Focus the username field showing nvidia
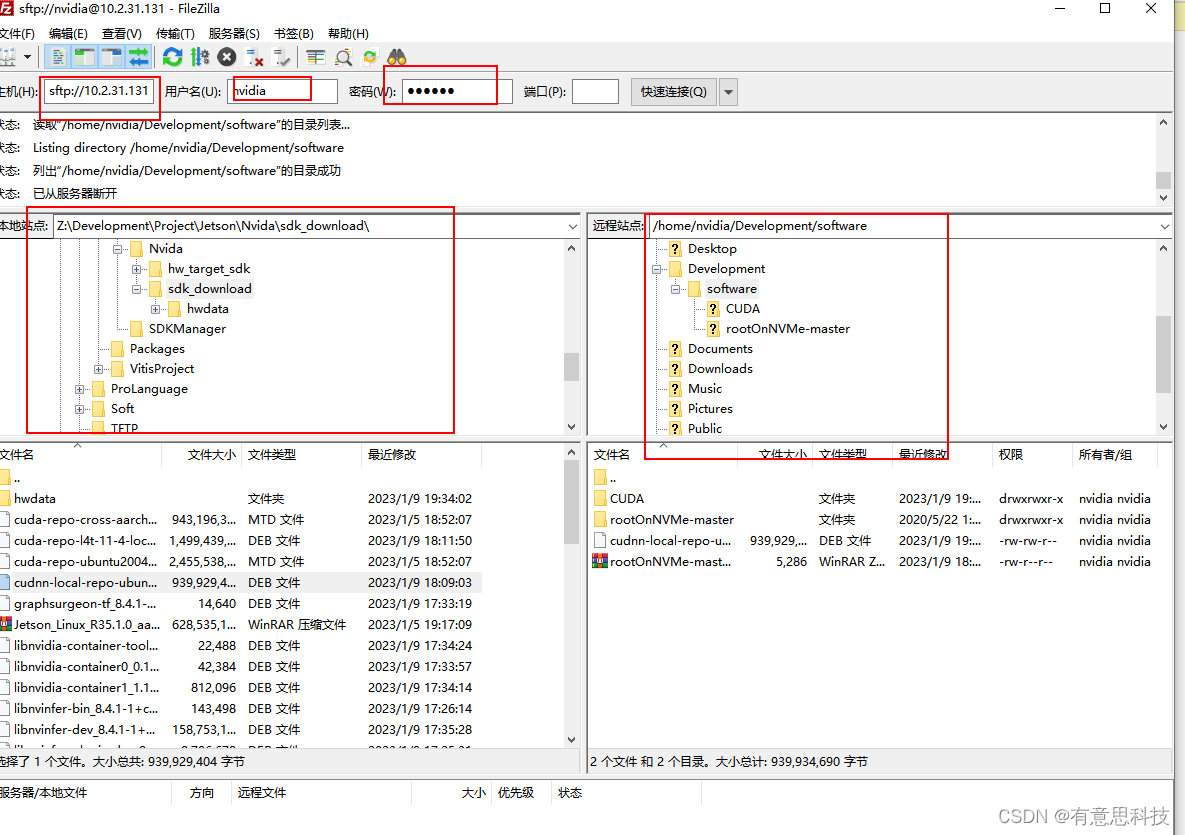 point(283,91)
